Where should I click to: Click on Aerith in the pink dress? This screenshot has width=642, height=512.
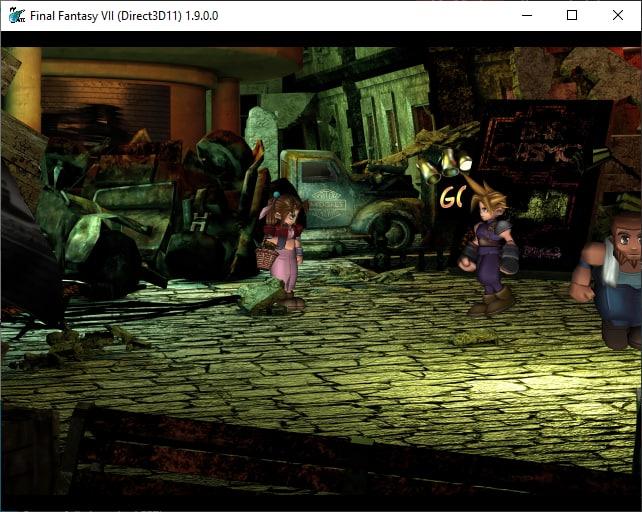[x=283, y=249]
